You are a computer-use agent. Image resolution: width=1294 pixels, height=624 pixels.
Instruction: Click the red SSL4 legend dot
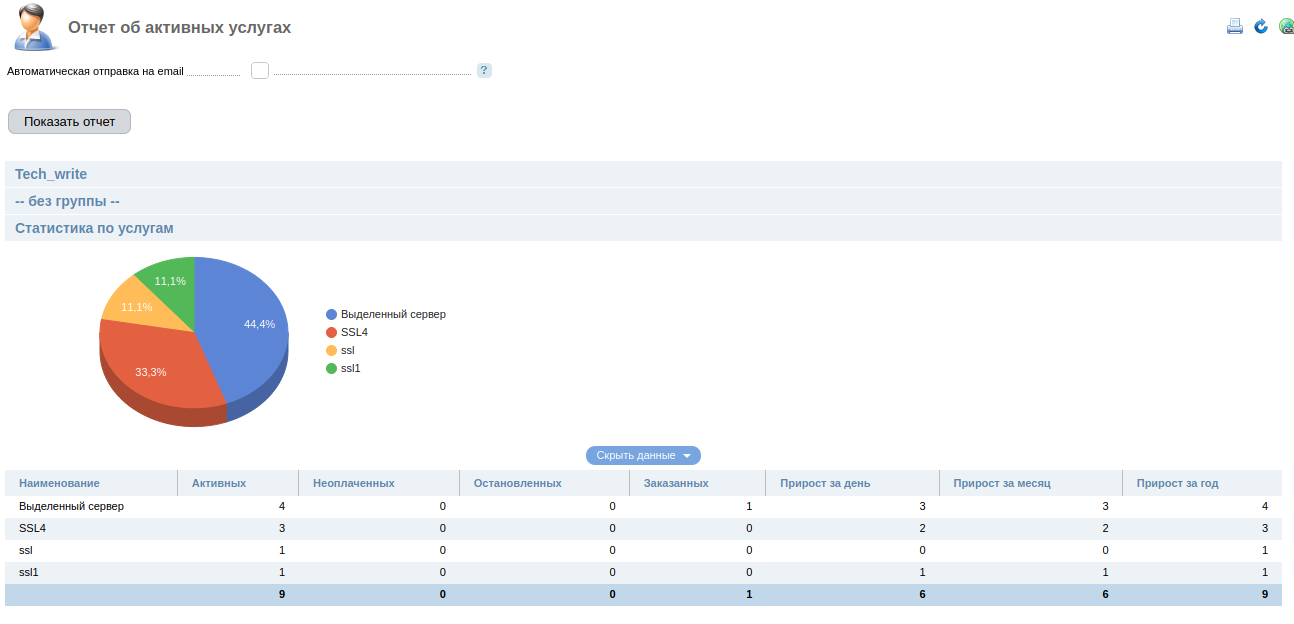point(332,332)
